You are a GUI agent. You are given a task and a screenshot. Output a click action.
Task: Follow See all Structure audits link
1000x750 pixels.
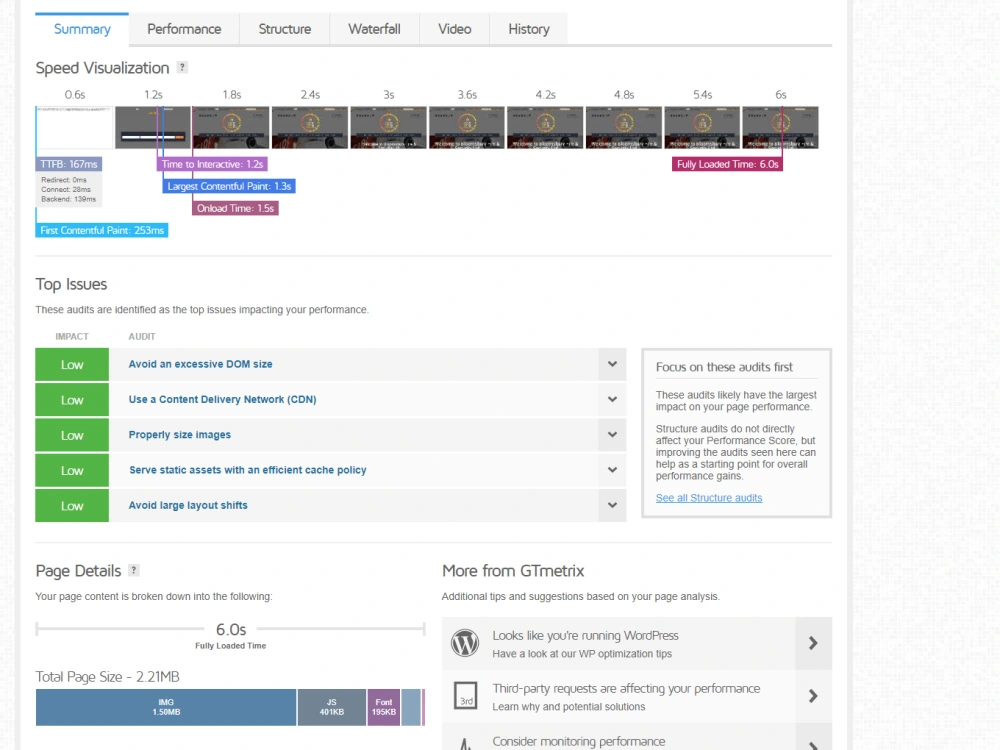[709, 497]
